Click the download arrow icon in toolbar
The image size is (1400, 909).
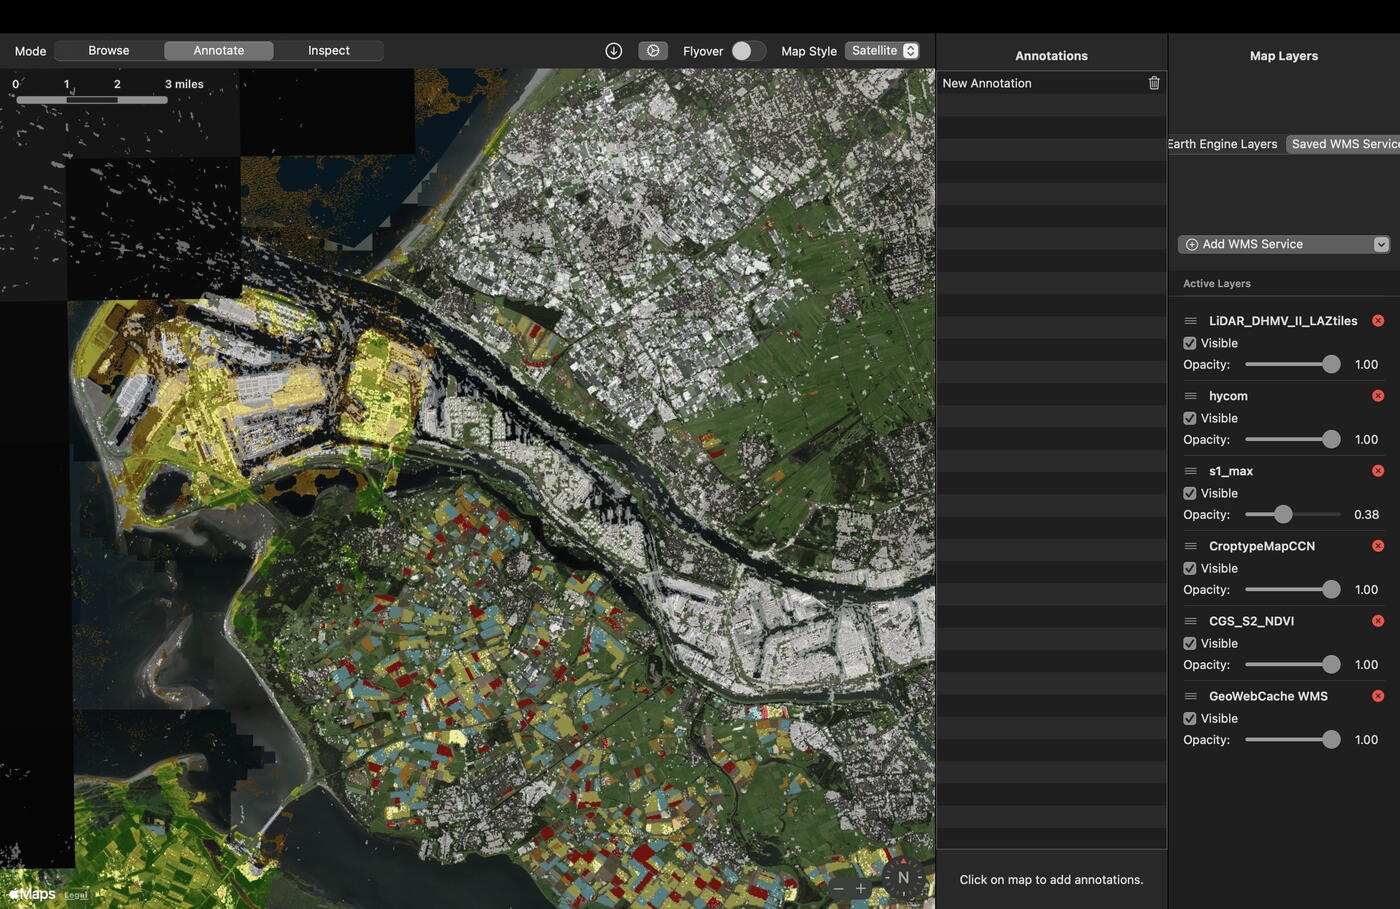point(614,51)
